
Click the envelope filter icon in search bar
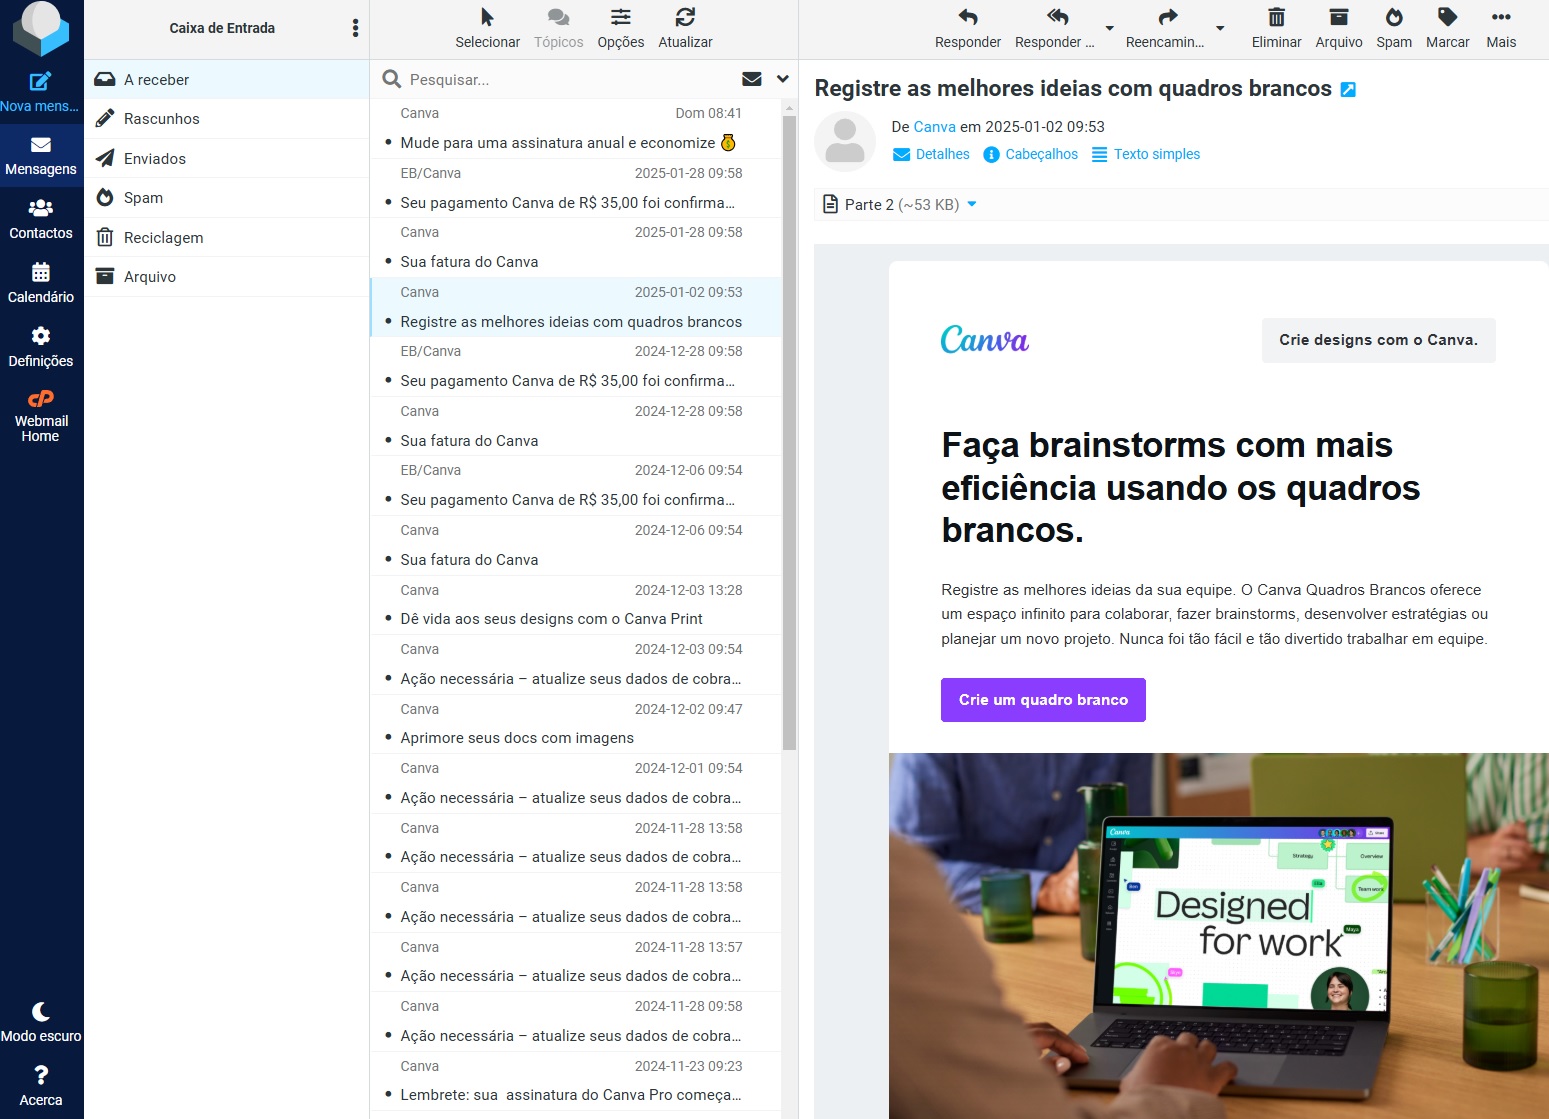752,79
